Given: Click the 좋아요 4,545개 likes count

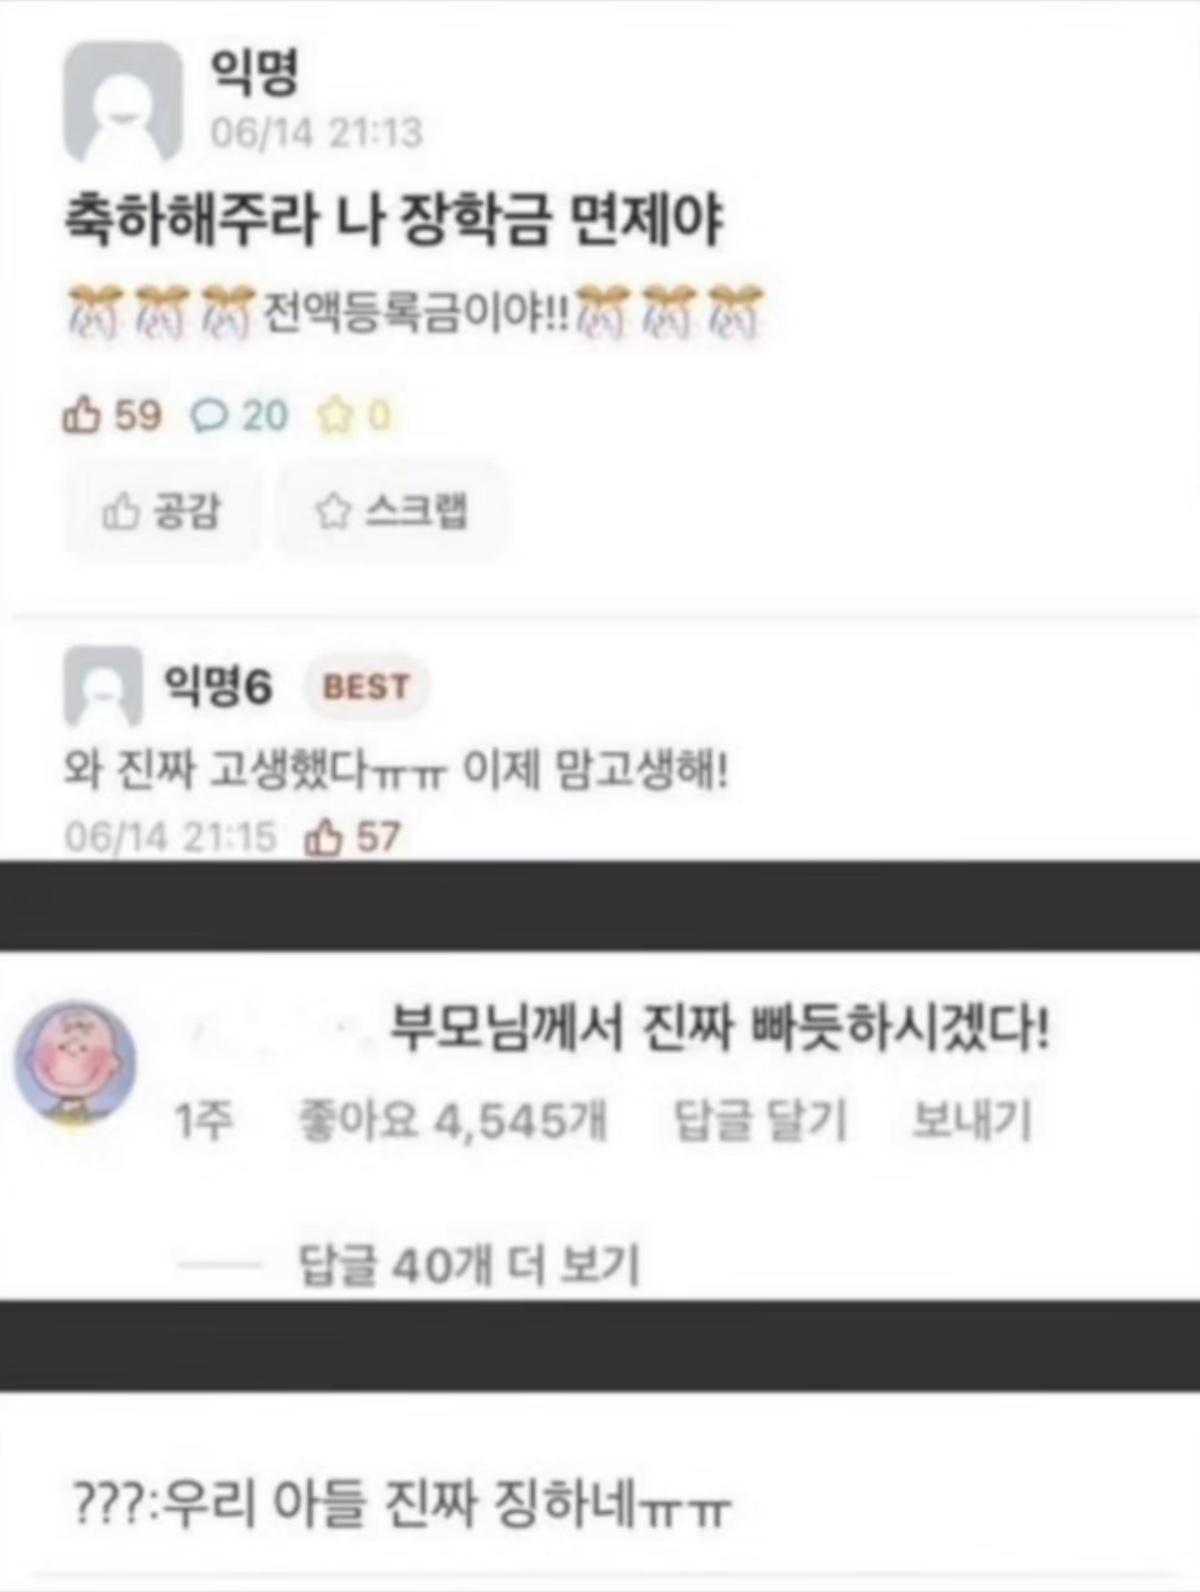Looking at the screenshot, I should (453, 1120).
